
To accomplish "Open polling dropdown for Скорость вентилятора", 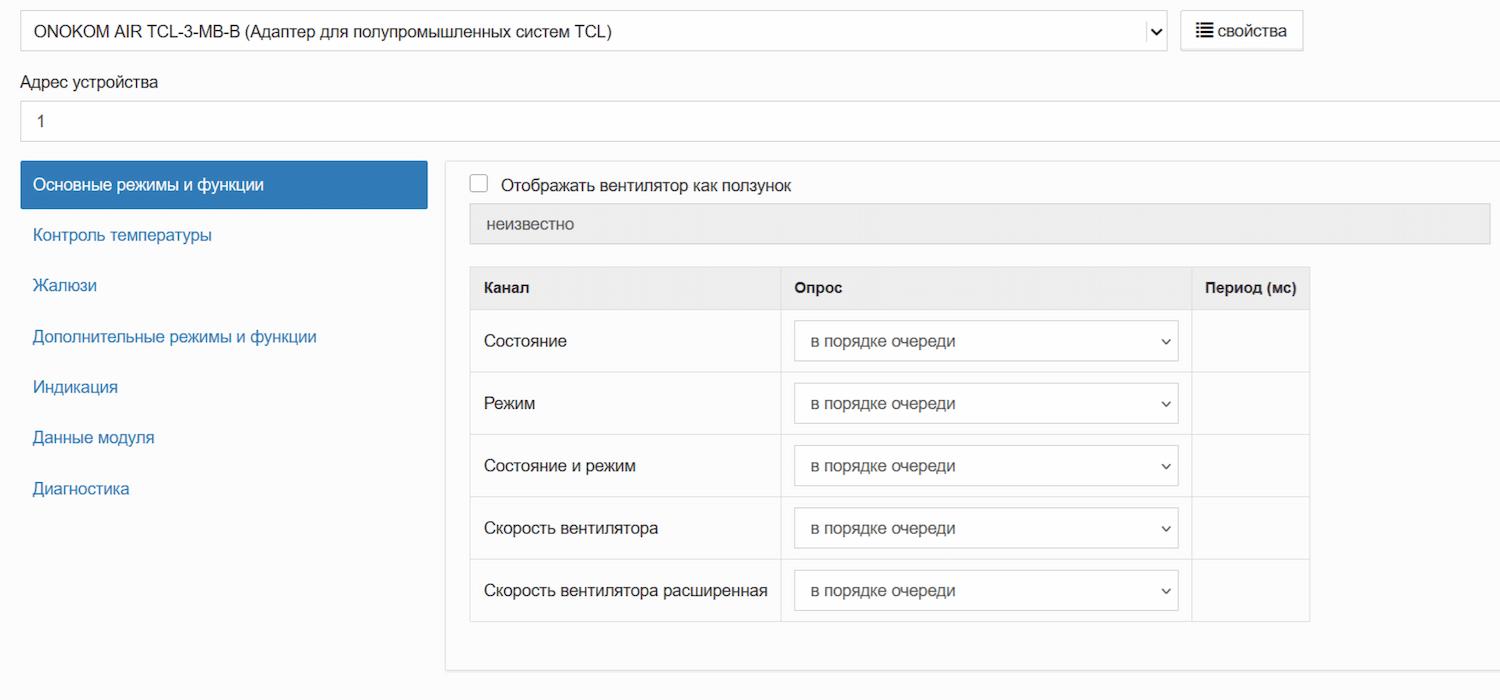I will [x=985, y=528].
